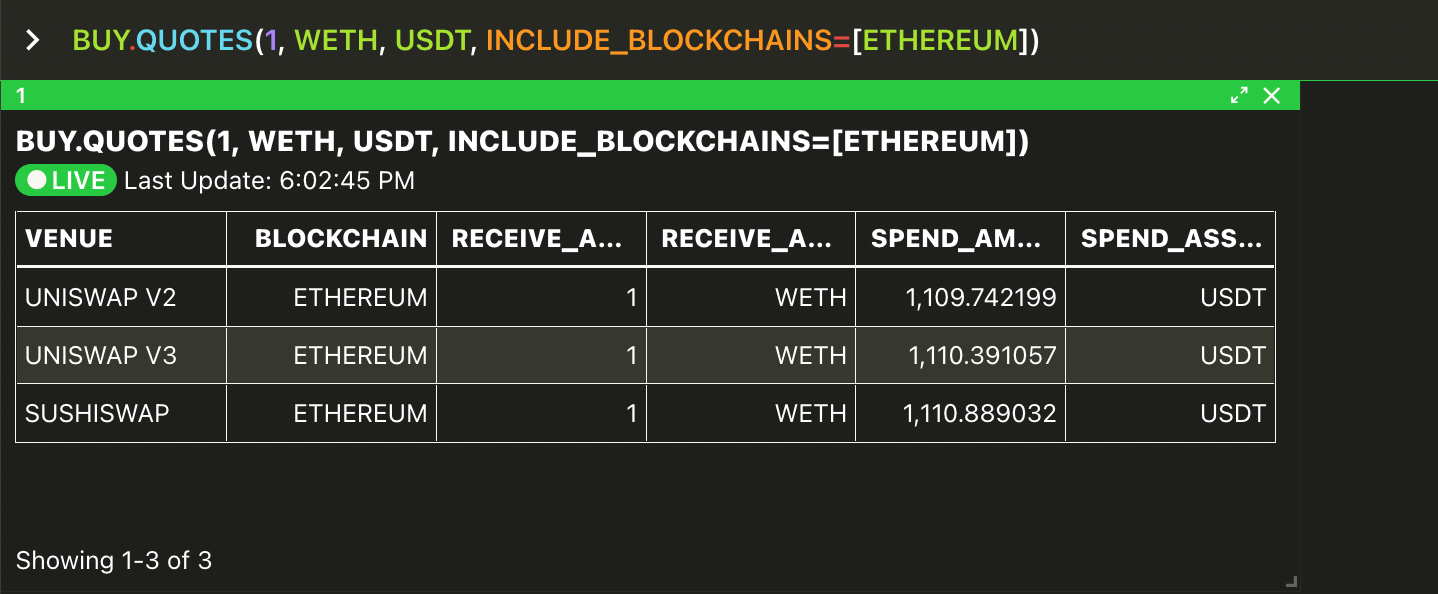Sort by the VENUE column header
The width and height of the screenshot is (1438, 594).
pos(121,239)
